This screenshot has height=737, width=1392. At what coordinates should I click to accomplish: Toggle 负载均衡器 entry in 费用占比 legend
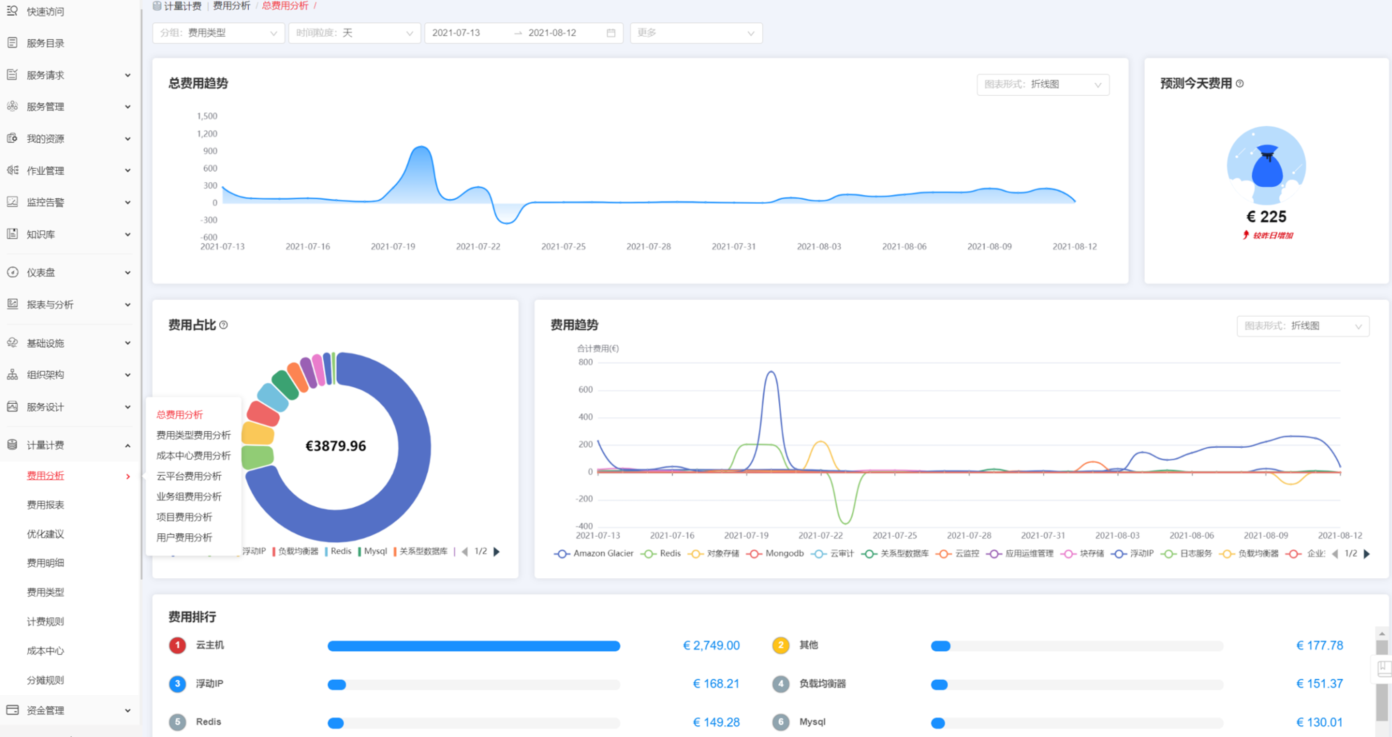(x=296, y=551)
